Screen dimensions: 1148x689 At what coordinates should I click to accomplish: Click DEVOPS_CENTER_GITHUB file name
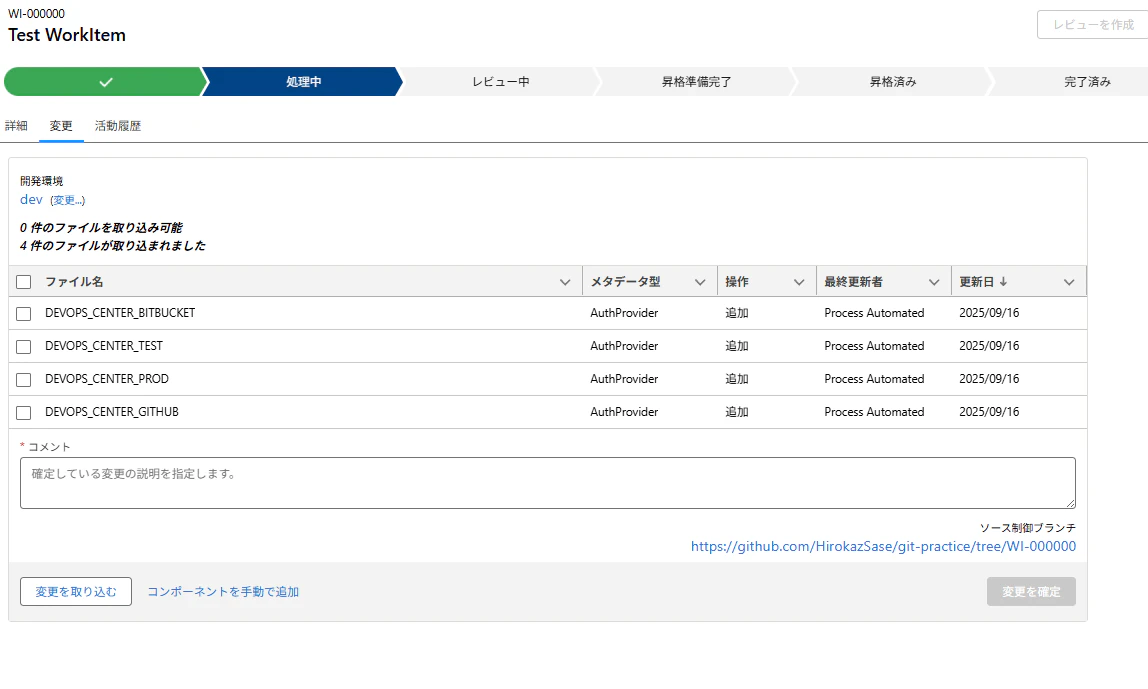(112, 412)
